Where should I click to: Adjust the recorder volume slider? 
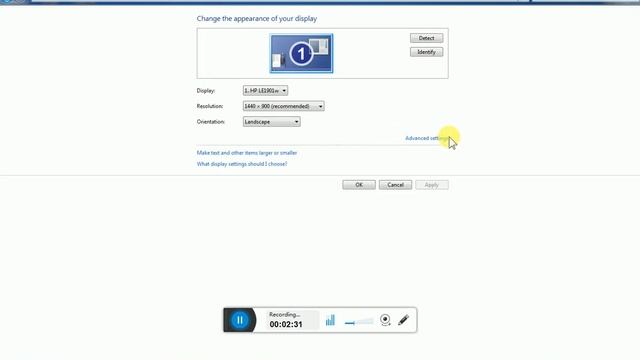pos(359,322)
